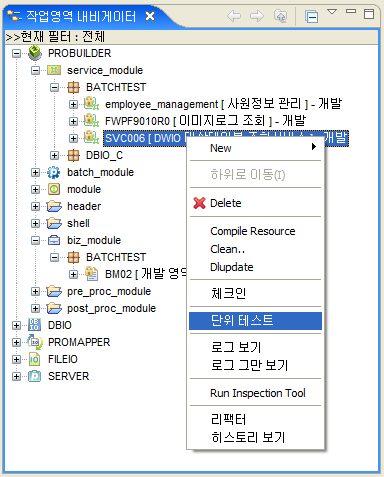The height and width of the screenshot is (477, 384).
Task: Close the 작업영역 내비게이터 tab
Action: pos(150,16)
